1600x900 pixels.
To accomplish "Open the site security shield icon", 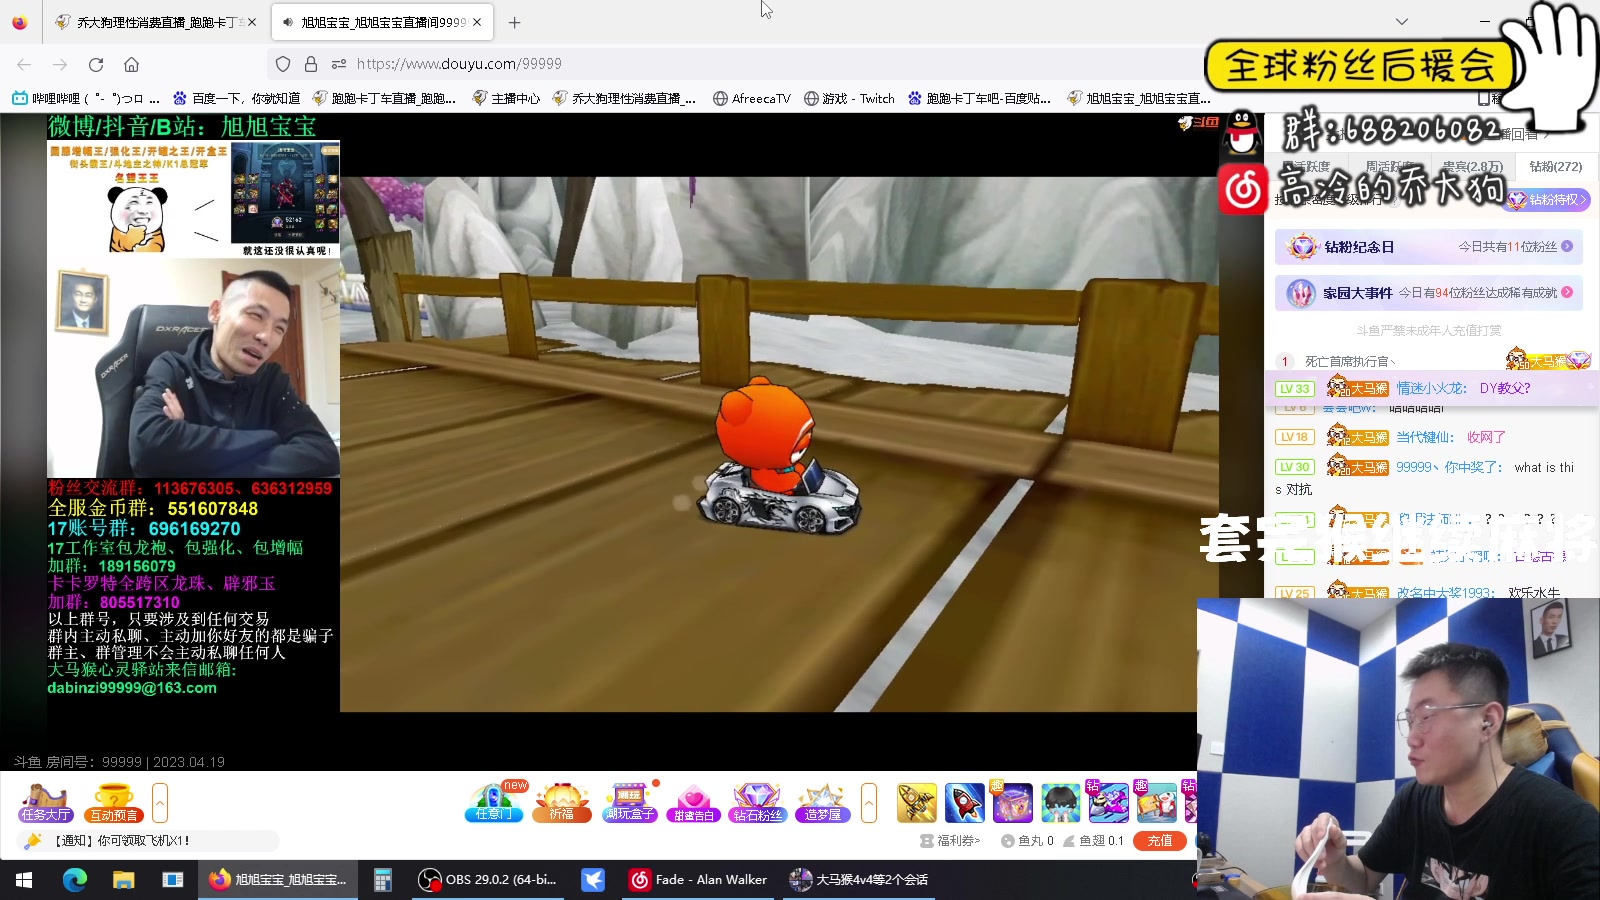I will 283,64.
